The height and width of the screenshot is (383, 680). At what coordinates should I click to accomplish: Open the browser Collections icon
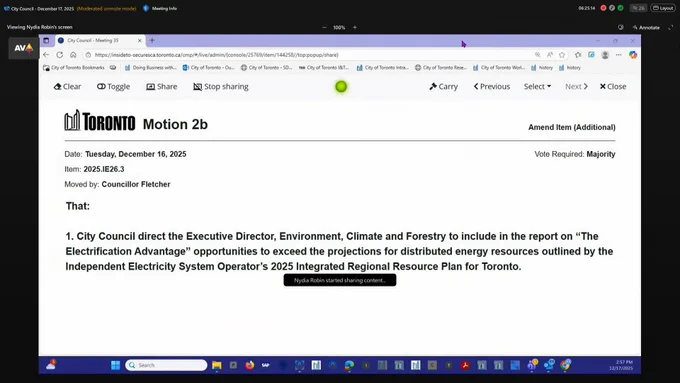pos(591,55)
